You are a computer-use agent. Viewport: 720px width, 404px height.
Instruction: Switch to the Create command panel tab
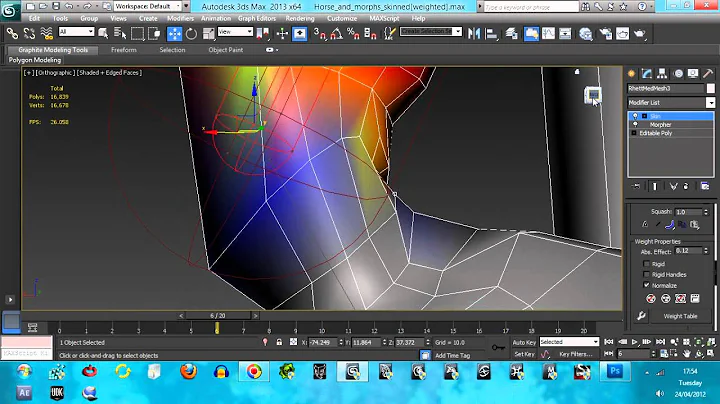tap(632, 73)
